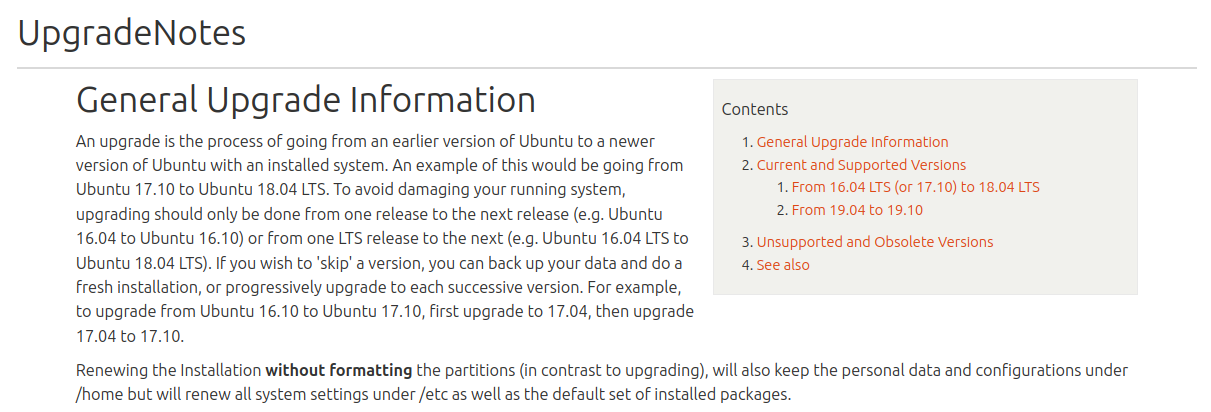The height and width of the screenshot is (412, 1211).
Task: Click the sentence beginning 'Renewing the Installation'
Action: [602, 382]
